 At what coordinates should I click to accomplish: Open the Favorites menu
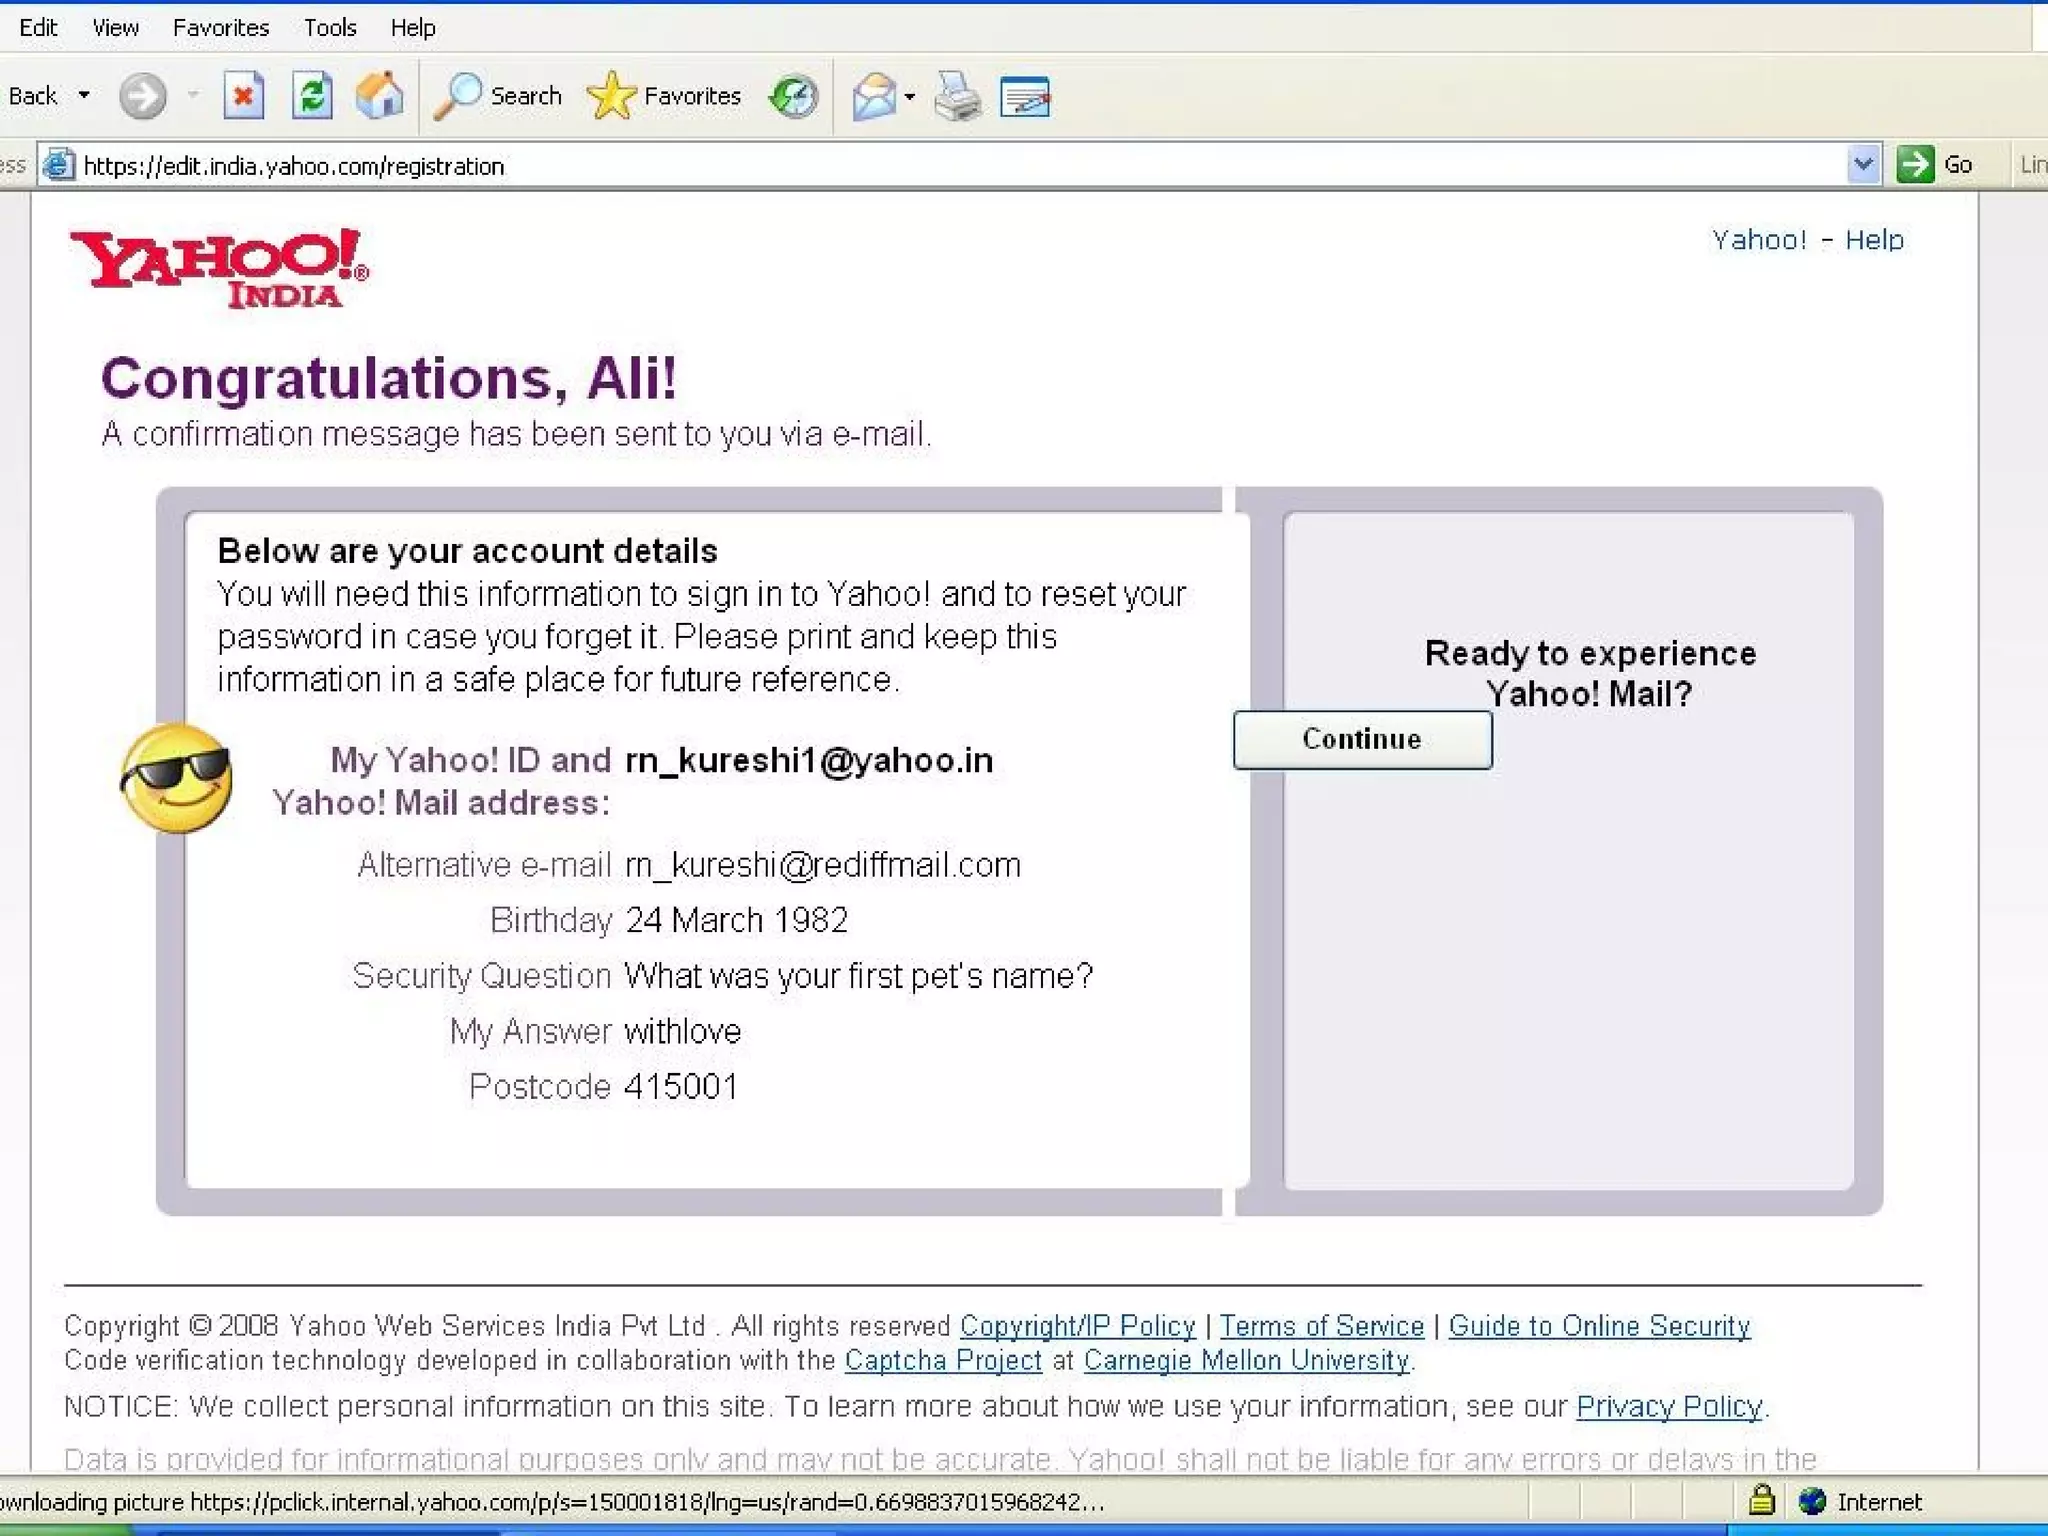click(x=221, y=28)
